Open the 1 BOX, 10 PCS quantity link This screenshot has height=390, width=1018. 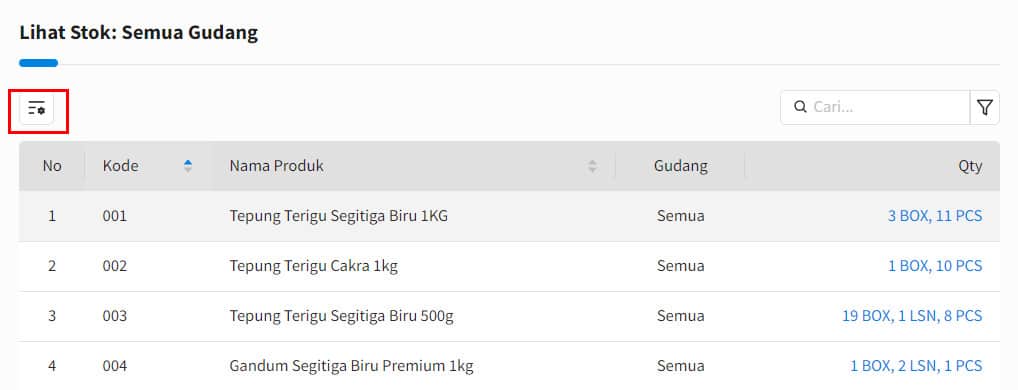click(x=935, y=266)
